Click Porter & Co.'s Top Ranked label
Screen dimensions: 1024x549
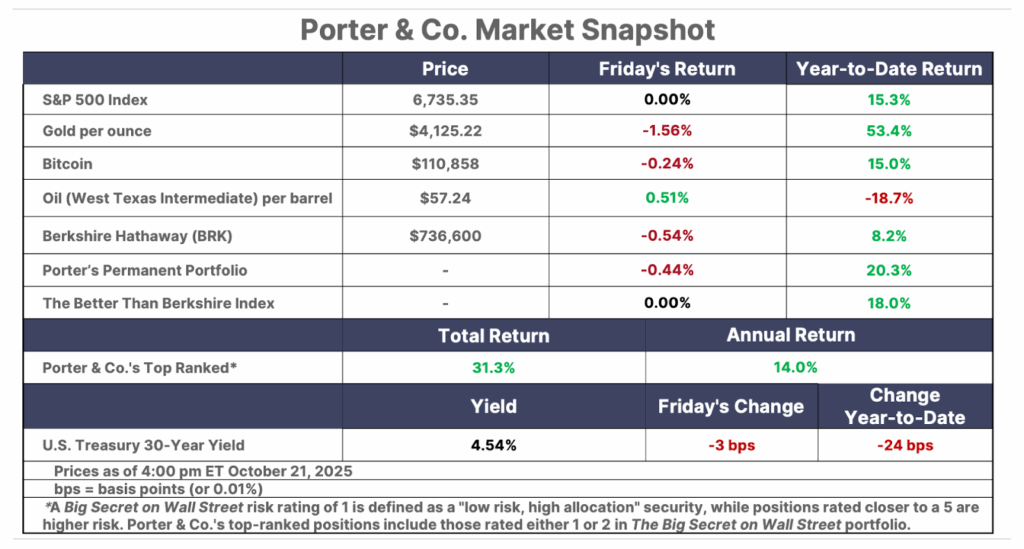point(140,368)
